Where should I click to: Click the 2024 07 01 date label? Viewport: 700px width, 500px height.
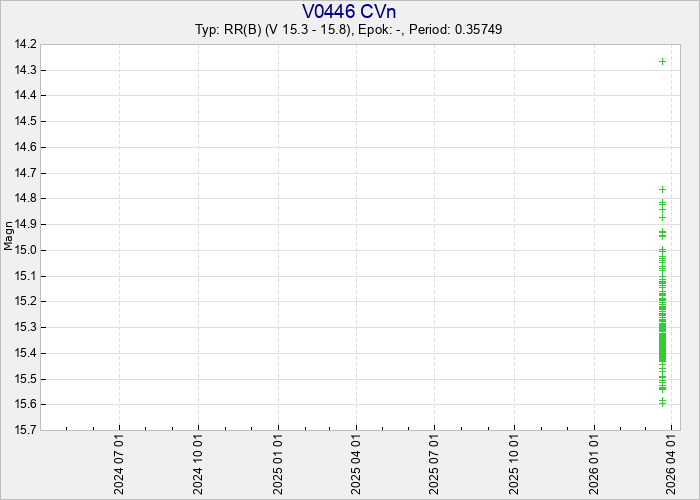coord(120,462)
